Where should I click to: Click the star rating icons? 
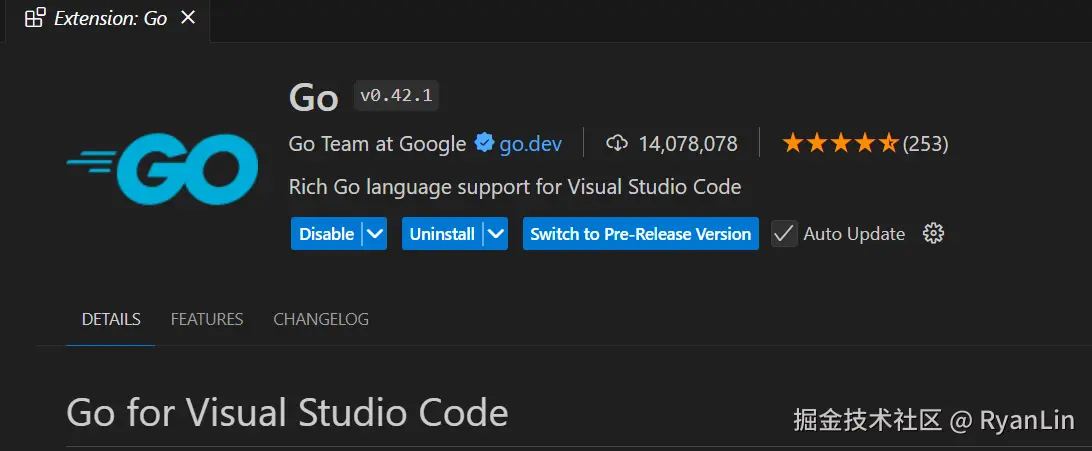[x=841, y=143]
